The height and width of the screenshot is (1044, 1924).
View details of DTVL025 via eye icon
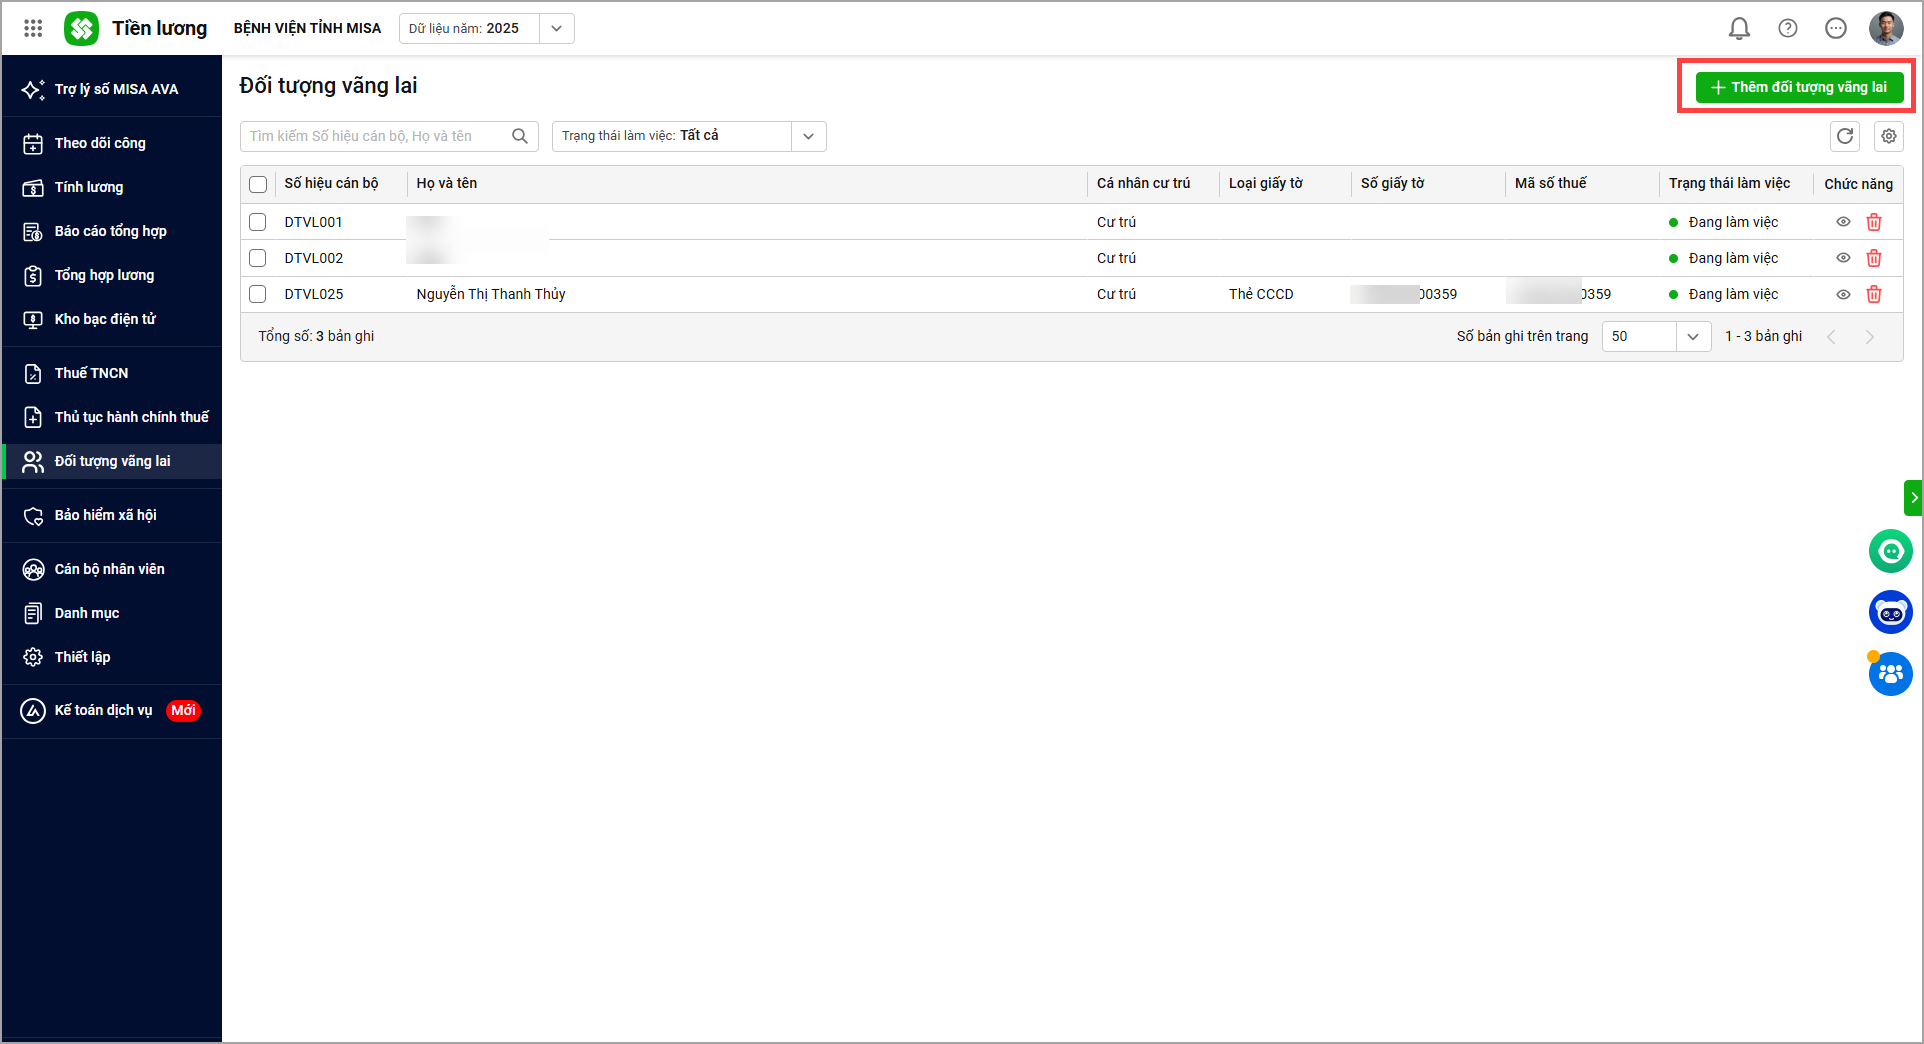(1842, 294)
